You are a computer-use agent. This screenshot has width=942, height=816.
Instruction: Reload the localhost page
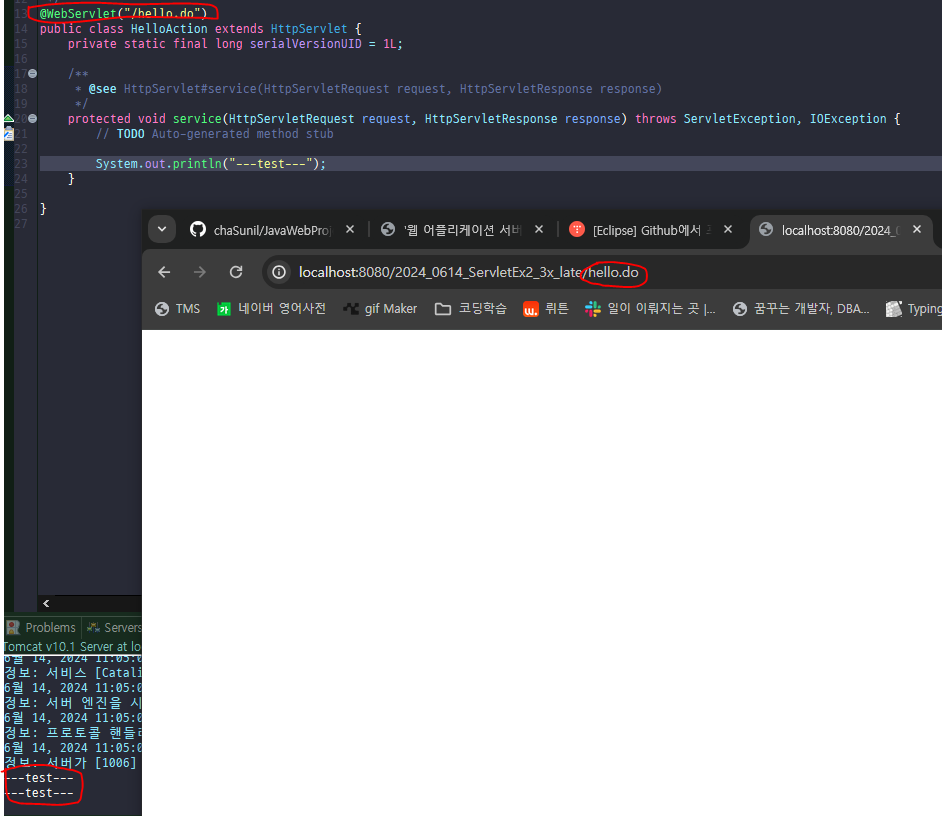pyautogui.click(x=236, y=273)
